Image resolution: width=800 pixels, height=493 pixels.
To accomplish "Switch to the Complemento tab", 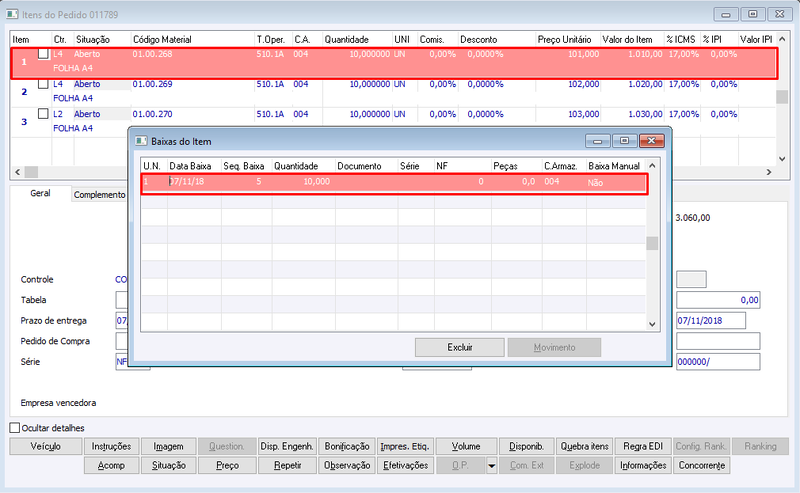I will [99, 194].
